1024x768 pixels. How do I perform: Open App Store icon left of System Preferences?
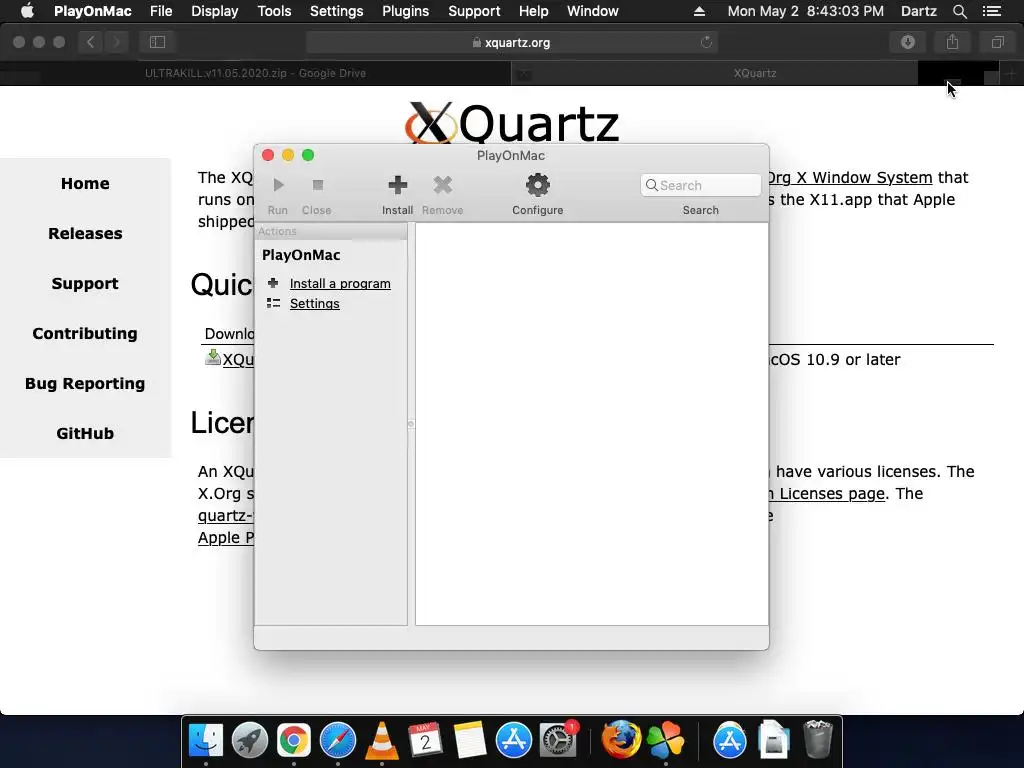pyautogui.click(x=514, y=741)
